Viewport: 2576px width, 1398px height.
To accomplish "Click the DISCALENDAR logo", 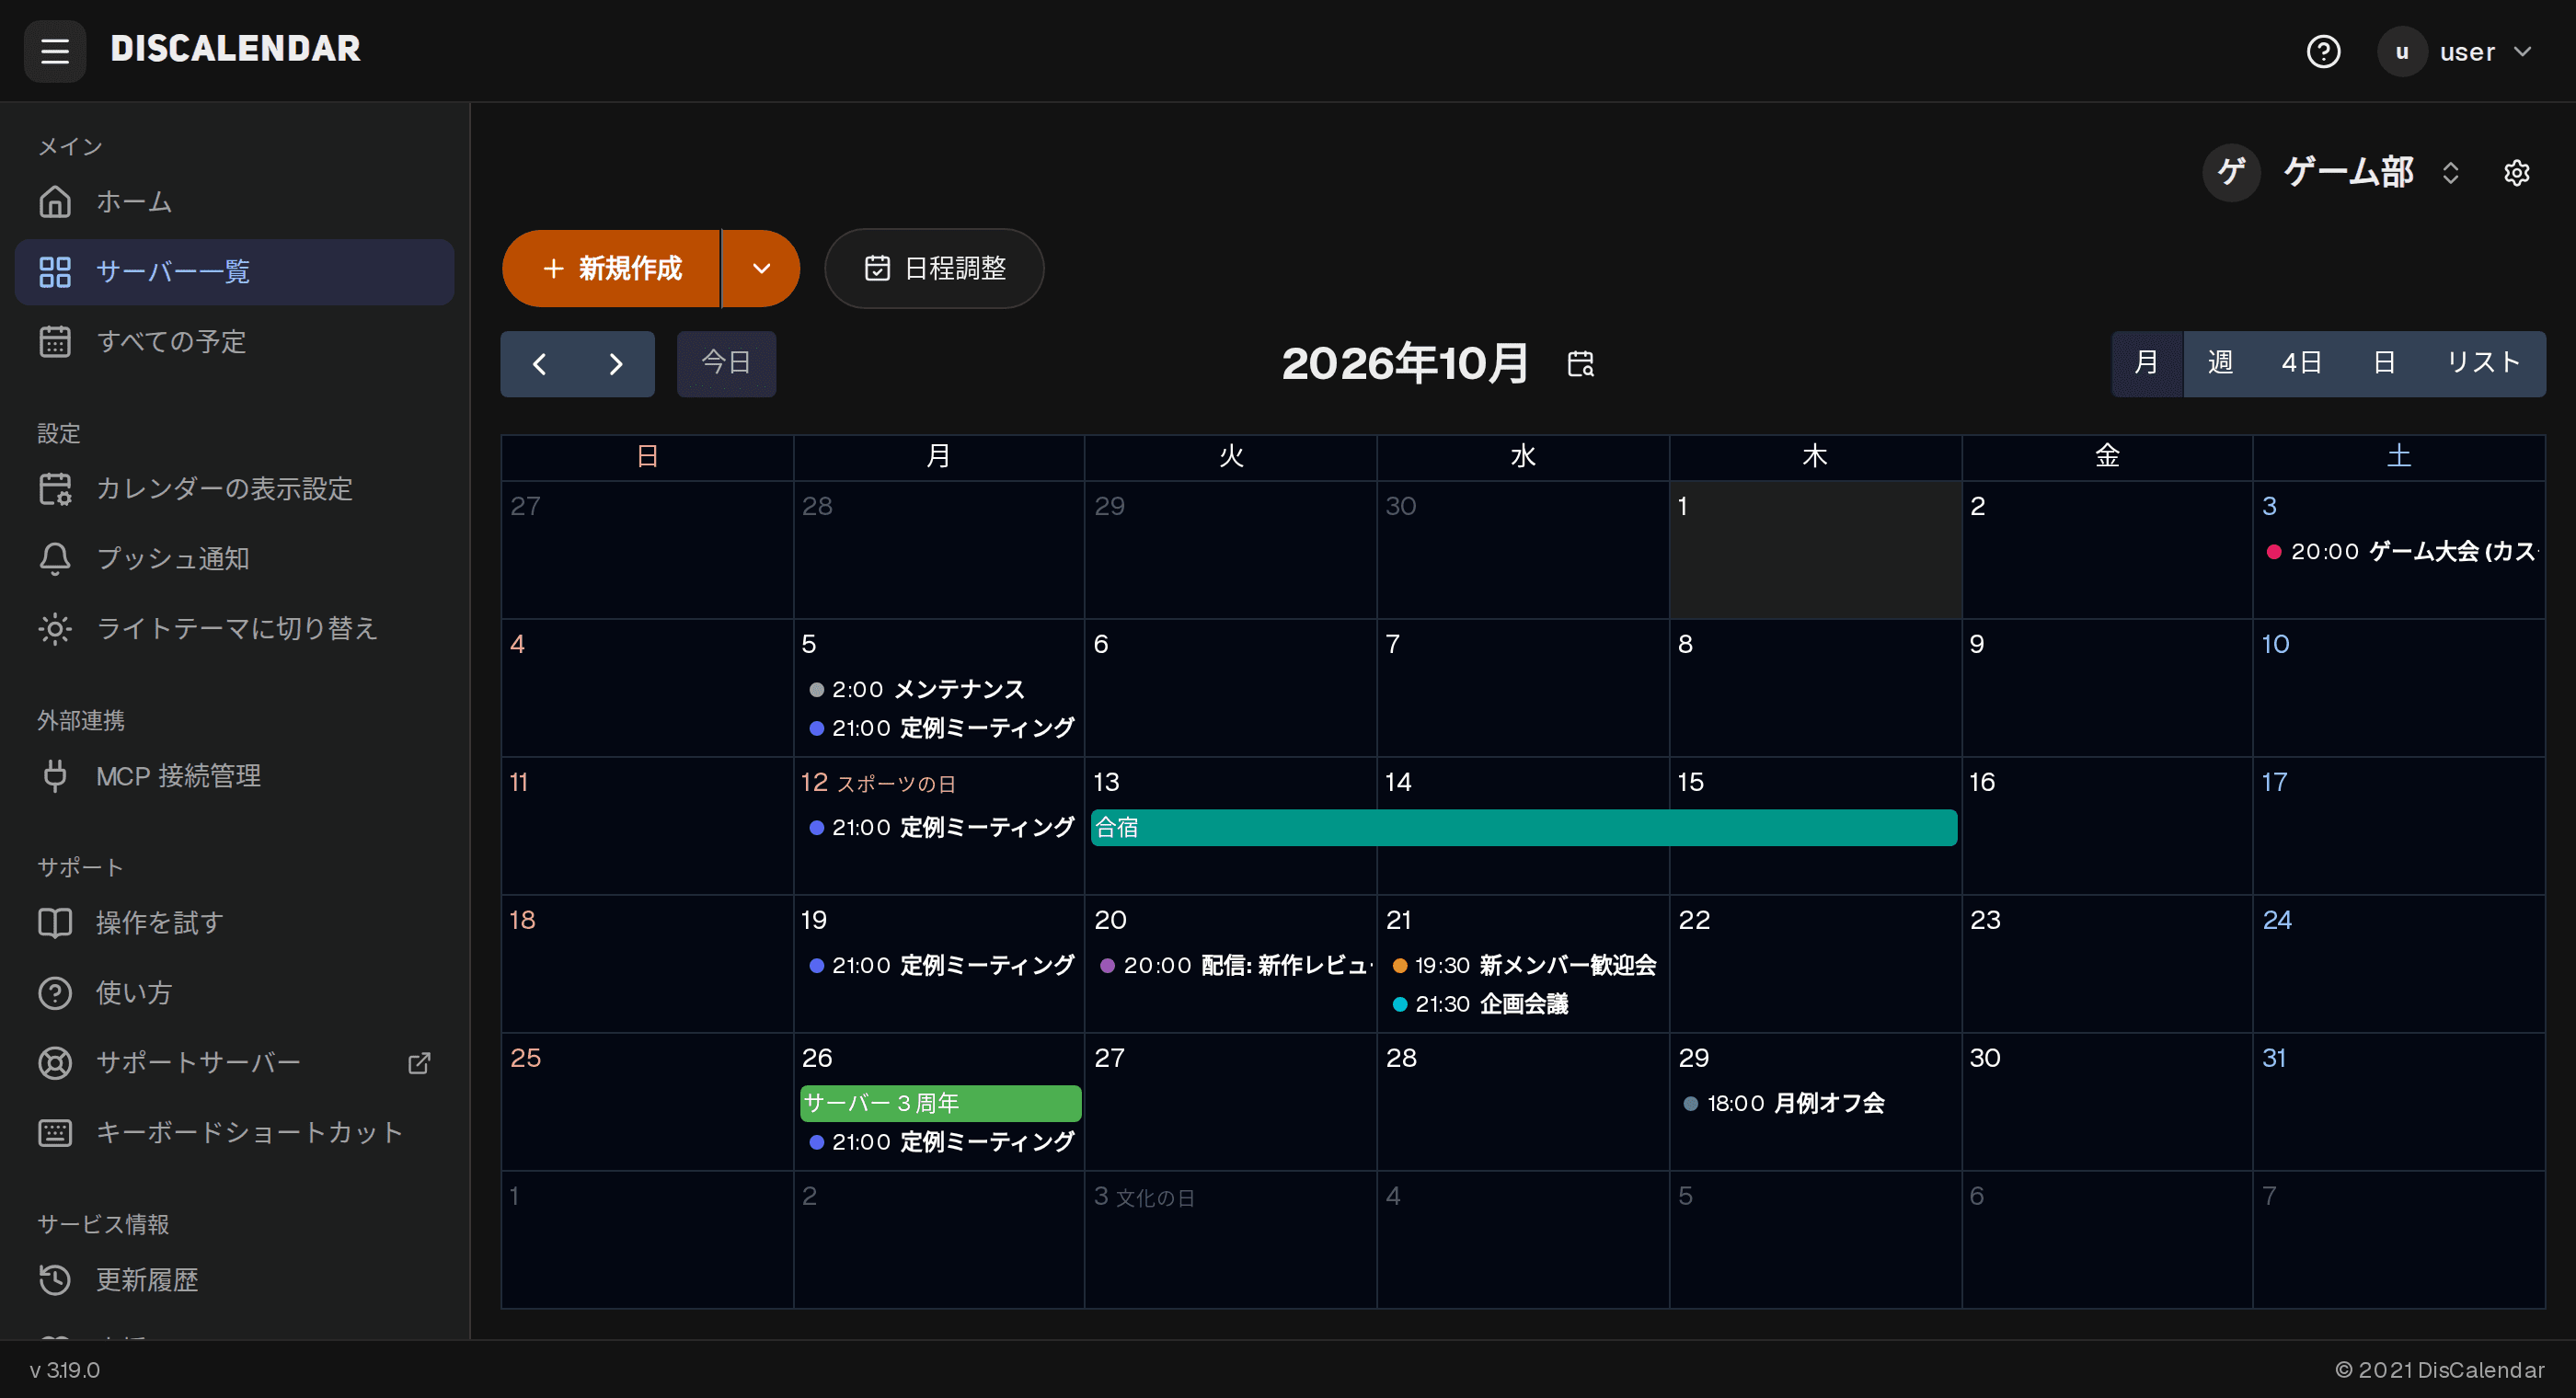I will [x=235, y=49].
